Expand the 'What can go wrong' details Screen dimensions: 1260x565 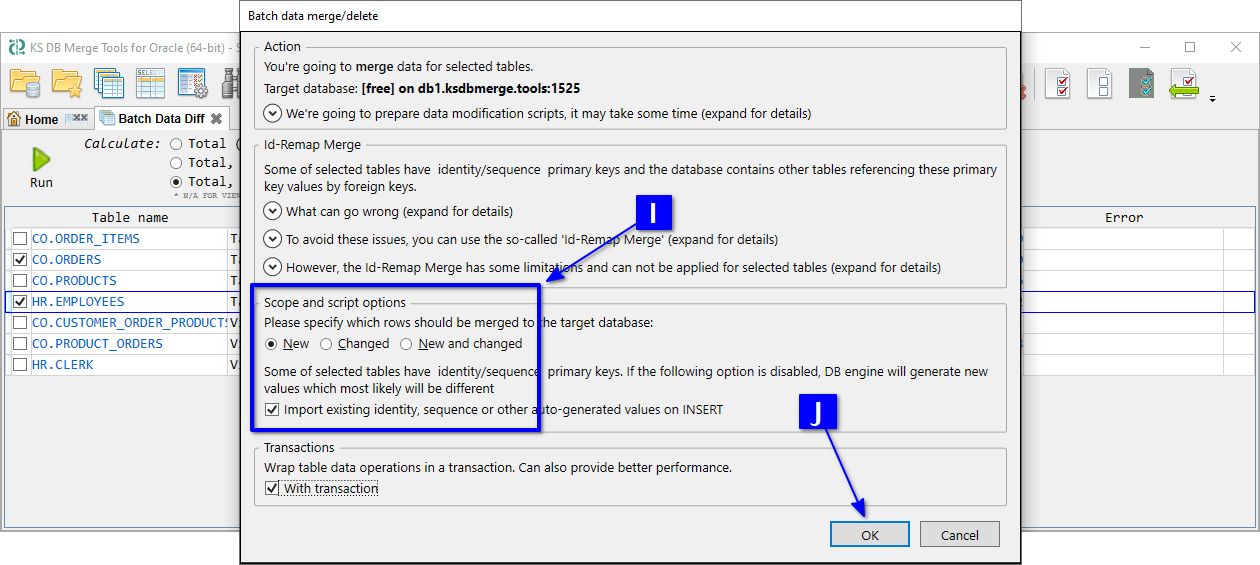pyautogui.click(x=273, y=212)
